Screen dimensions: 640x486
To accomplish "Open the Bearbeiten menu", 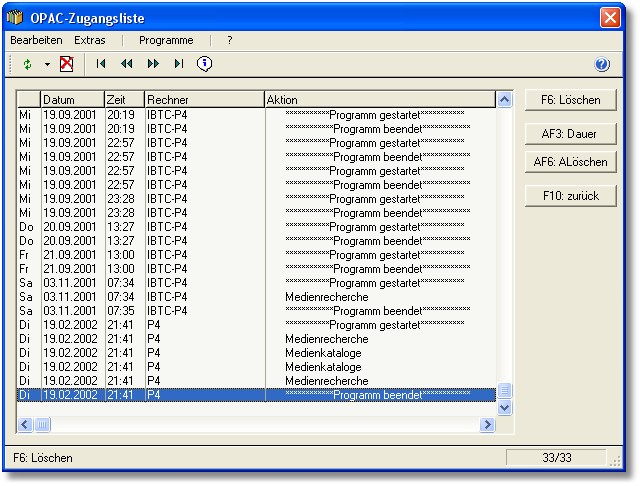I will pyautogui.click(x=36, y=40).
